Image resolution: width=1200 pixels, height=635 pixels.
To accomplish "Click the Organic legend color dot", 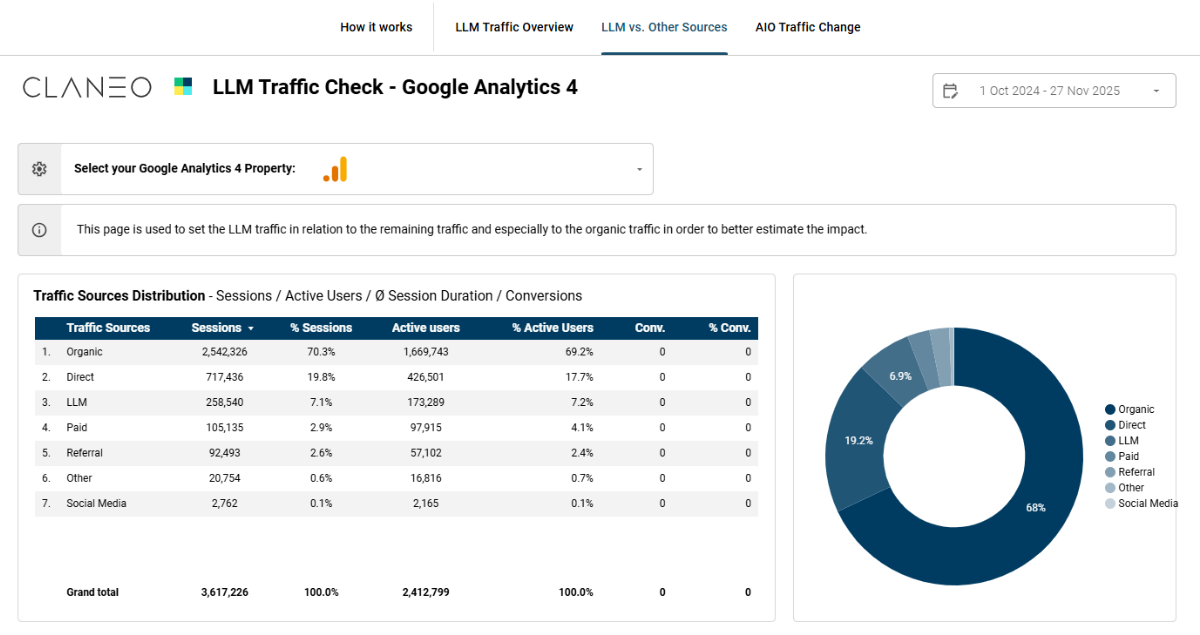I will [x=1110, y=410].
